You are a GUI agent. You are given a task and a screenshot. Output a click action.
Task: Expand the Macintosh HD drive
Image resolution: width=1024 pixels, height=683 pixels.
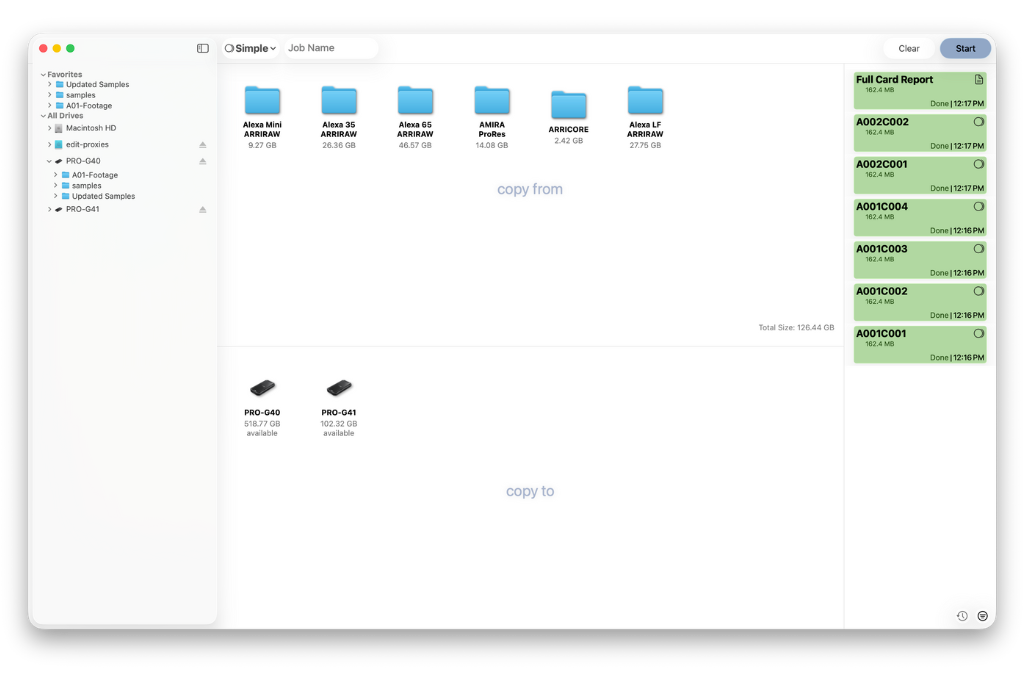[x=49, y=128]
